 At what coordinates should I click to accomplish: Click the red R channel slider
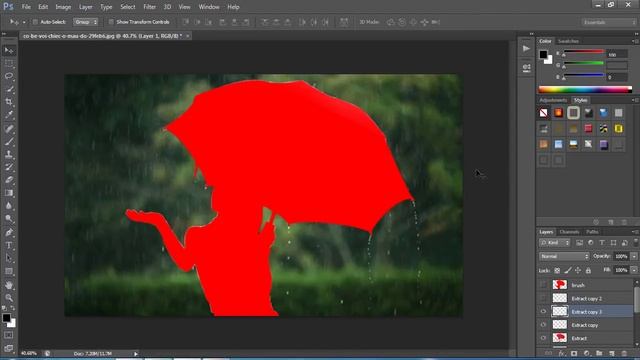(584, 52)
